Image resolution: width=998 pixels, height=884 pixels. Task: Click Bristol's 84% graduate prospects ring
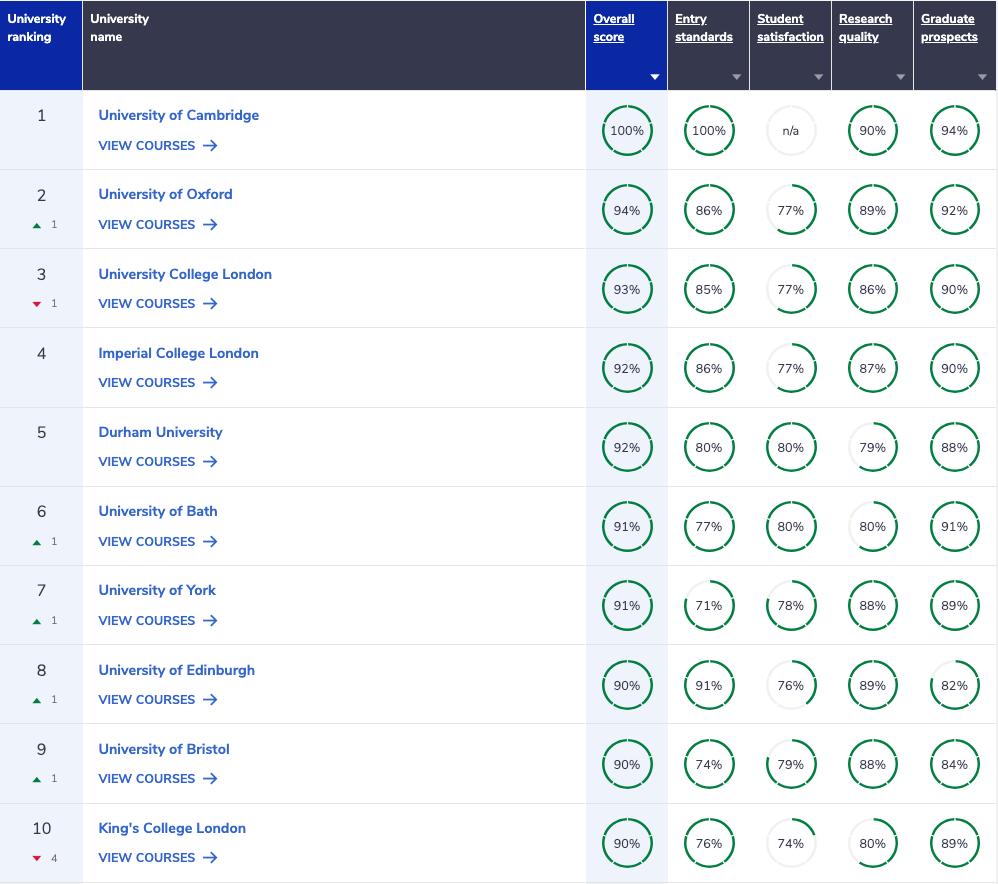tap(954, 764)
